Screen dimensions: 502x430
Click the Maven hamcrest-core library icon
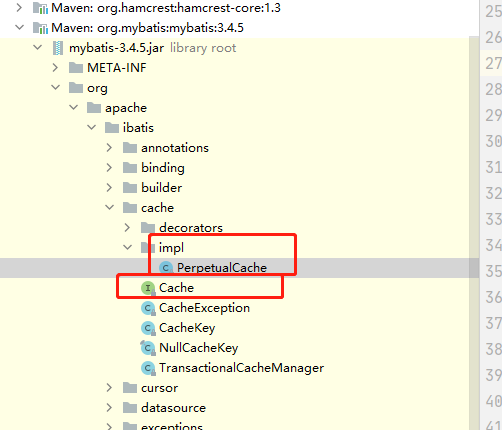tap(40, 8)
